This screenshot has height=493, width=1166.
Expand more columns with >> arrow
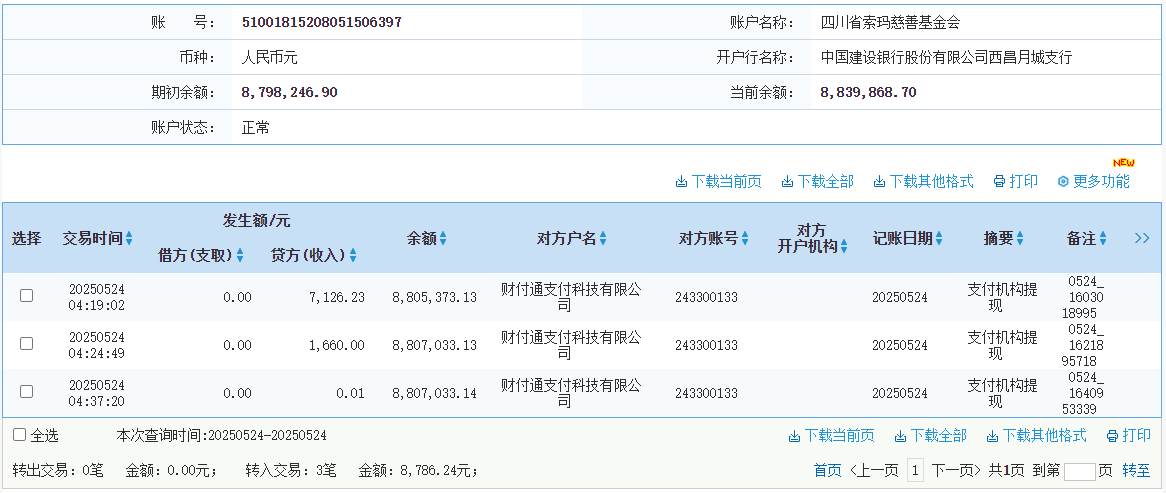[x=1142, y=239]
